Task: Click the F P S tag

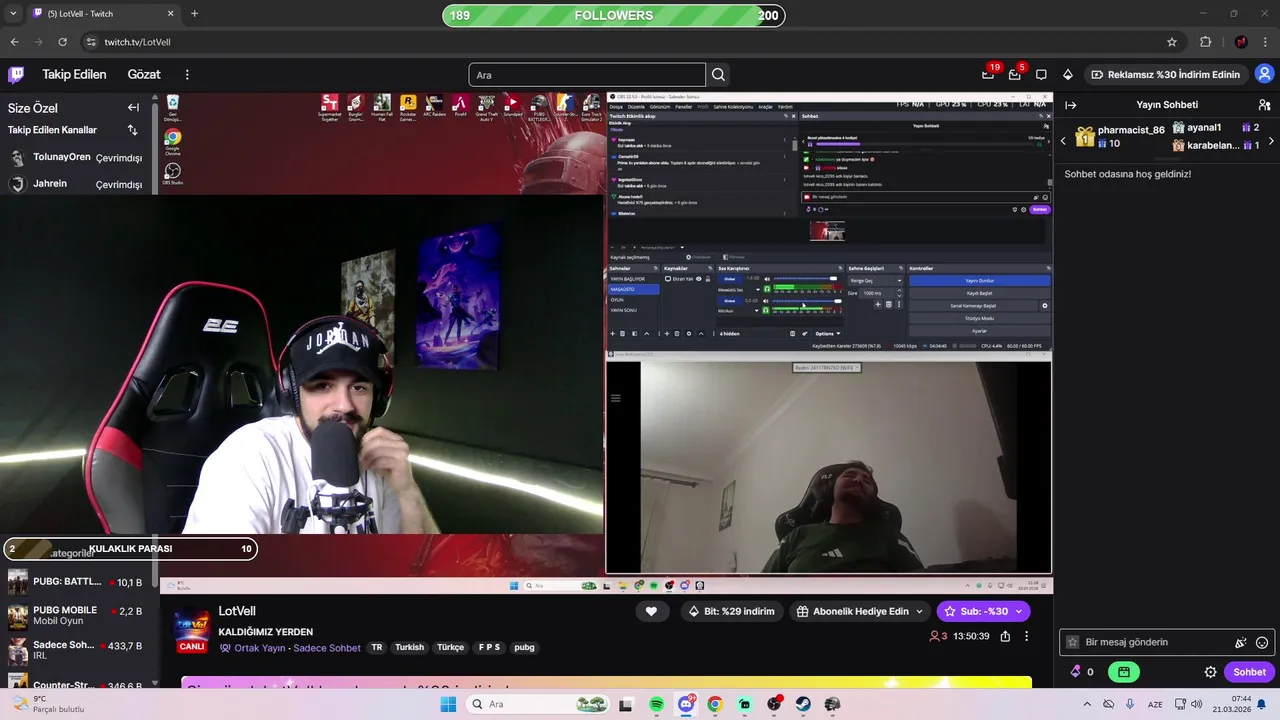Action: point(489,647)
